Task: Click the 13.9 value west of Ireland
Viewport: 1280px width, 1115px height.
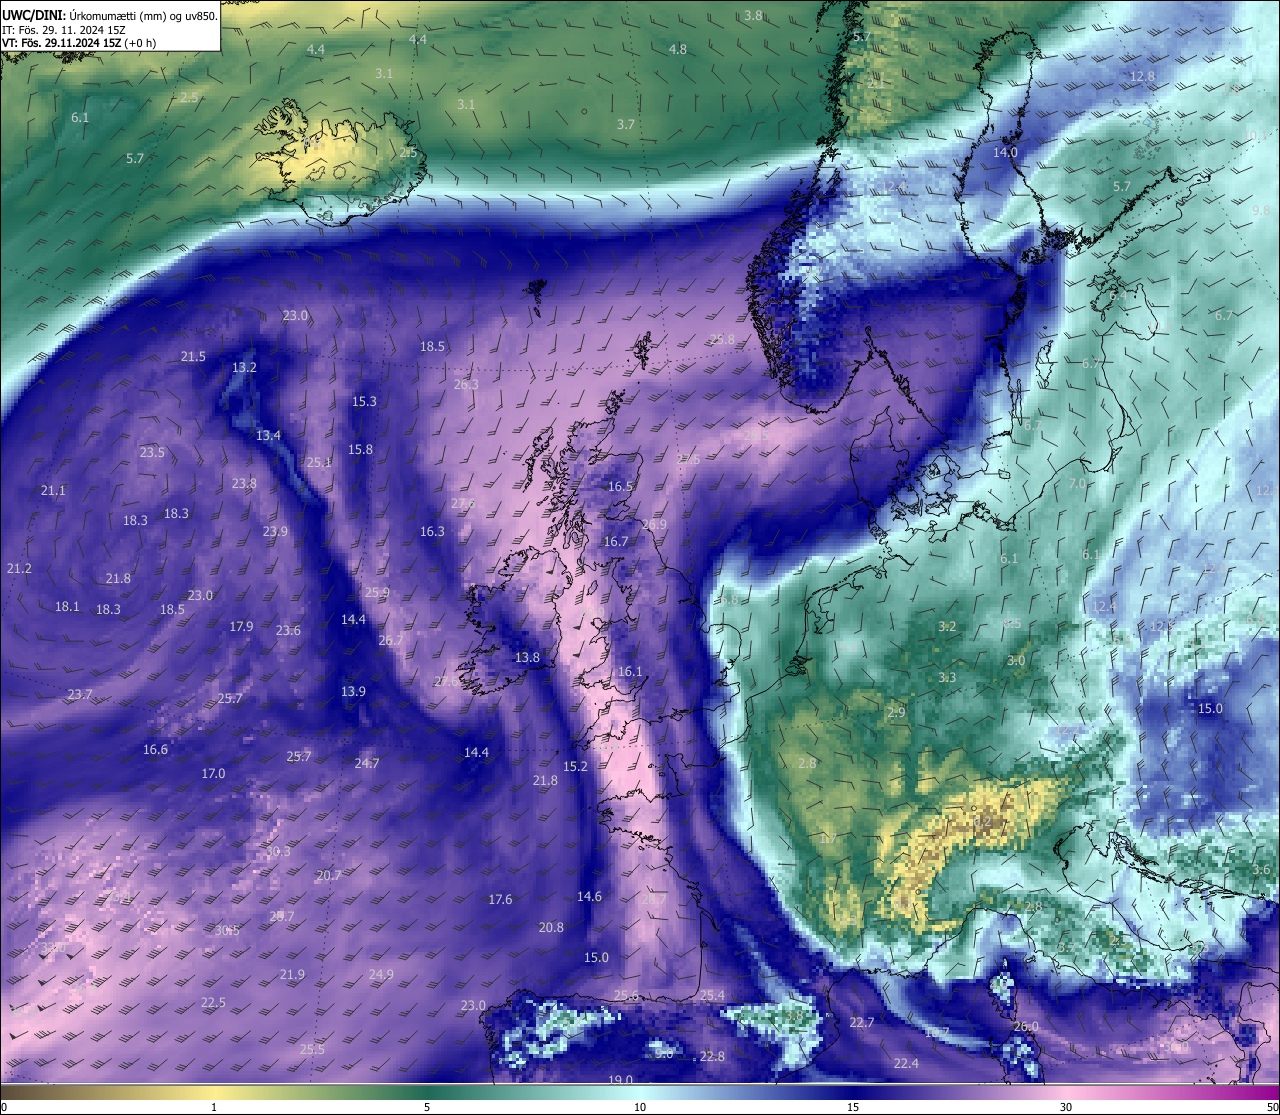Action: click(353, 691)
